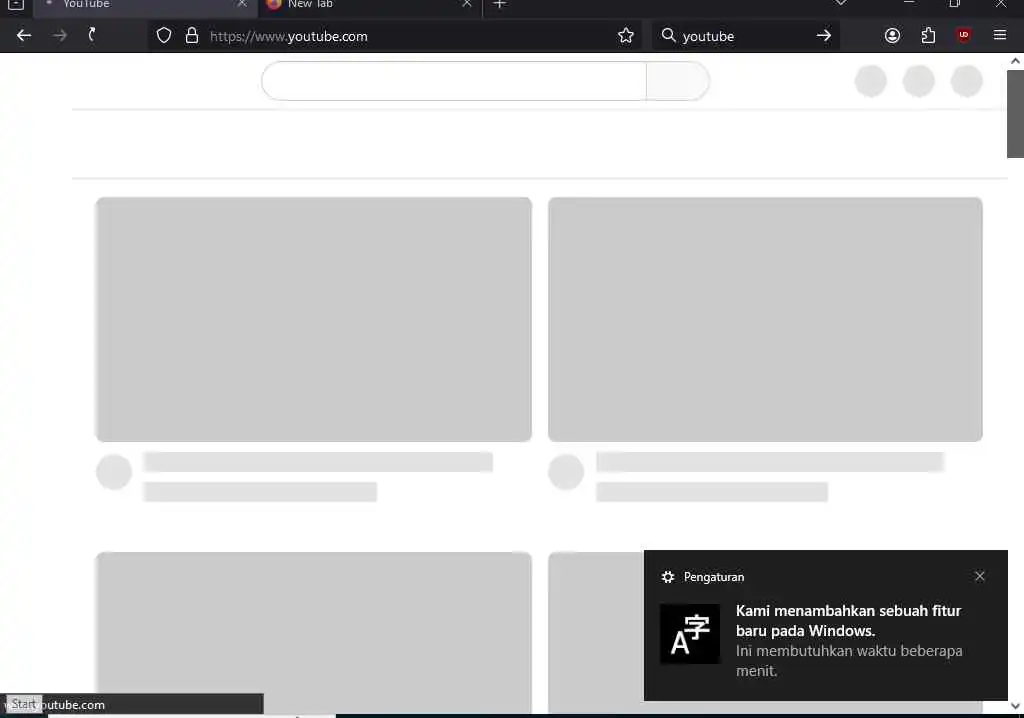The width and height of the screenshot is (1024, 718).
Task: Open the tracking protection shield icon
Action: [164, 35]
